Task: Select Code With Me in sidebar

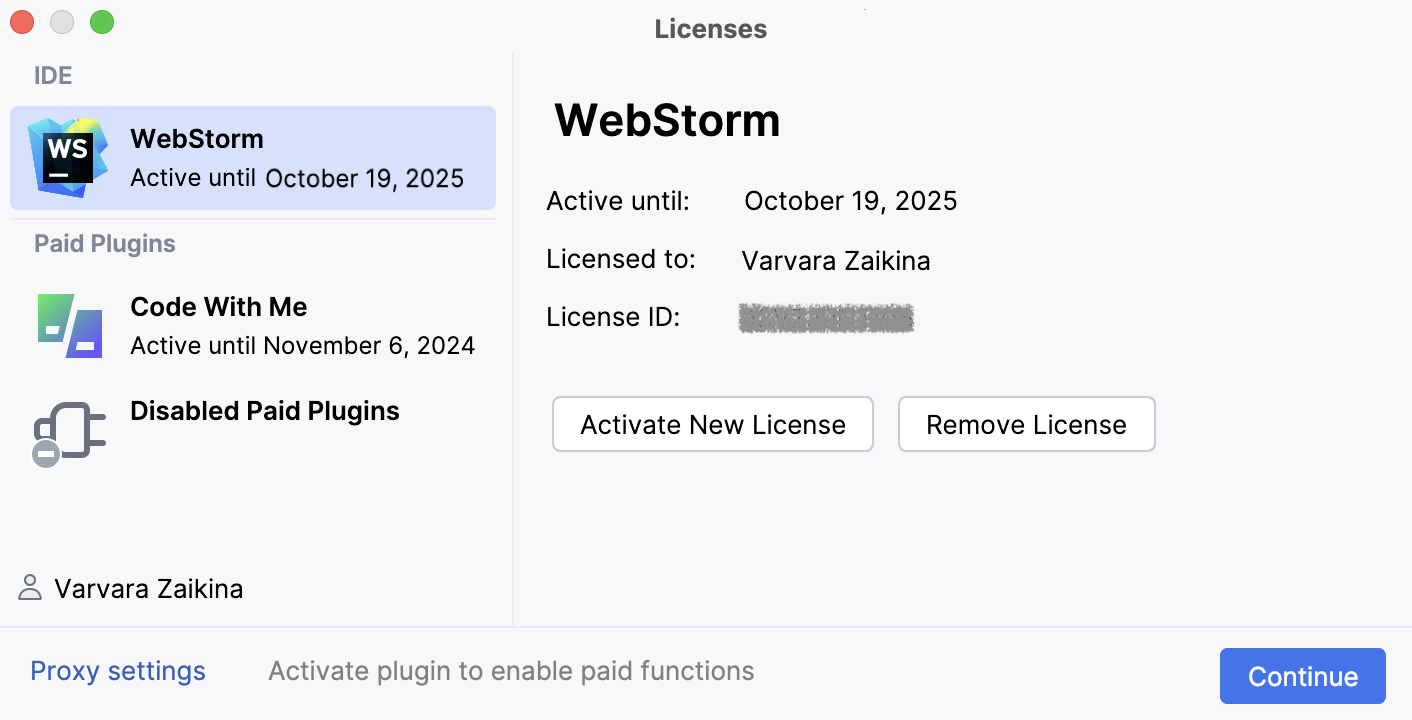Action: click(302, 326)
